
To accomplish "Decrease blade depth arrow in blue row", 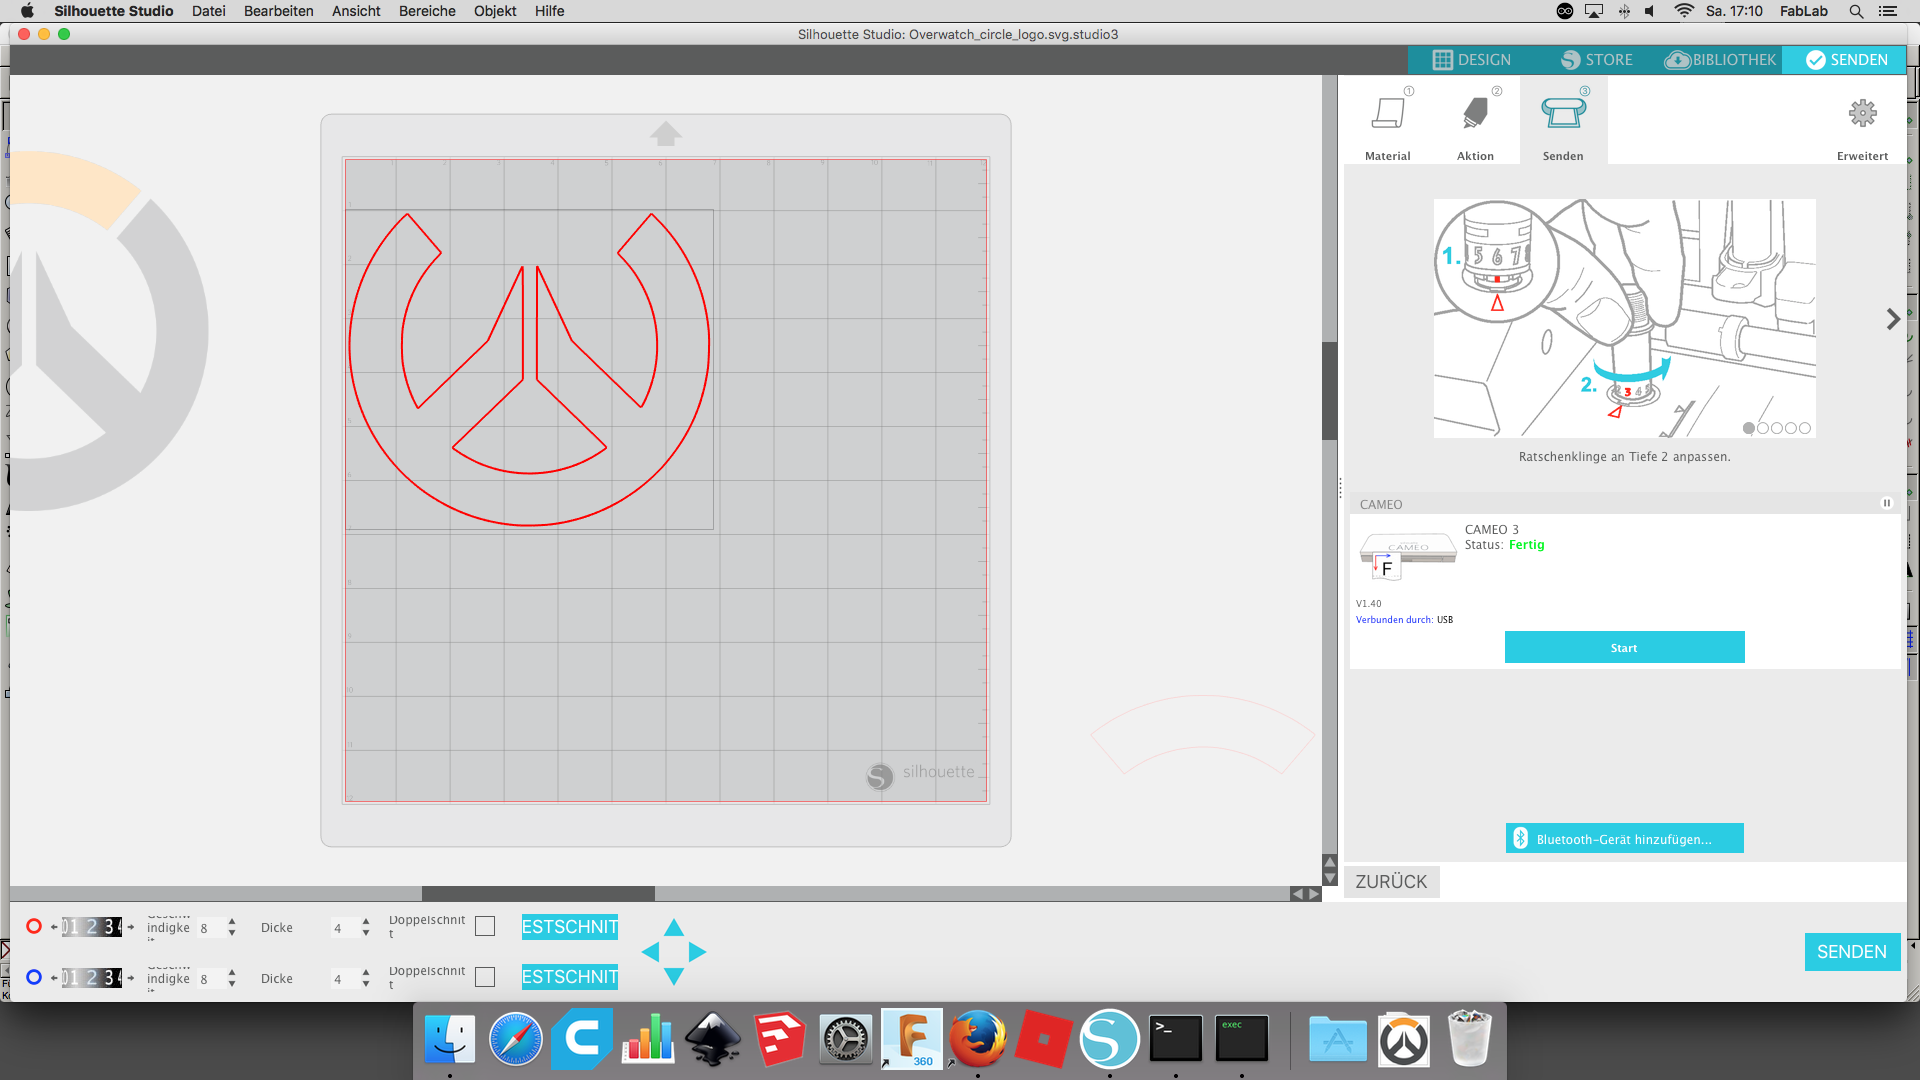I will (x=54, y=977).
